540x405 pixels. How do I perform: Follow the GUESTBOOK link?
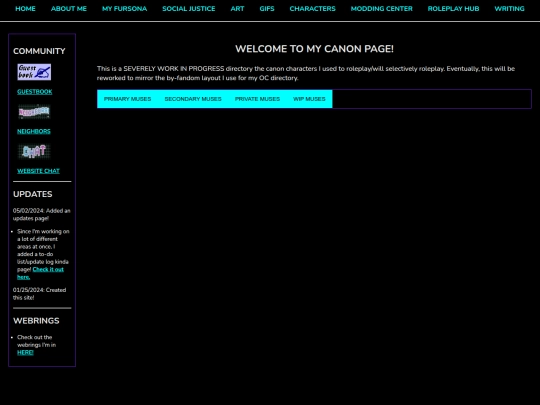click(35, 92)
